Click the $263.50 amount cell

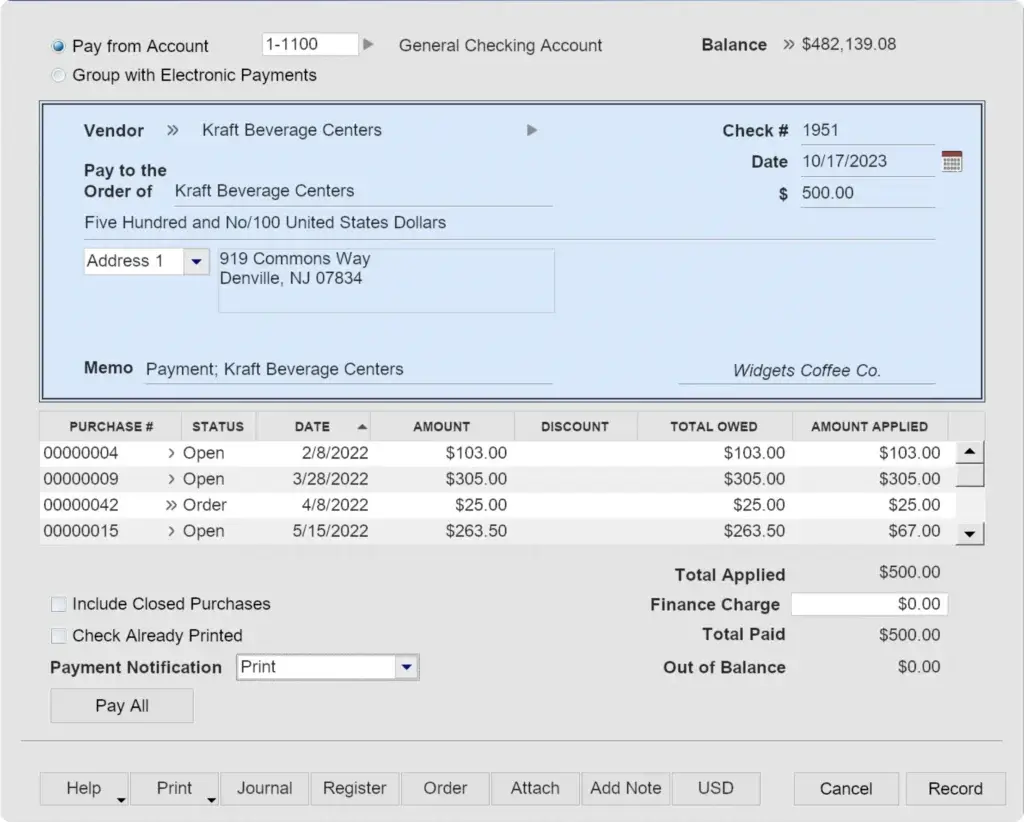click(x=476, y=531)
